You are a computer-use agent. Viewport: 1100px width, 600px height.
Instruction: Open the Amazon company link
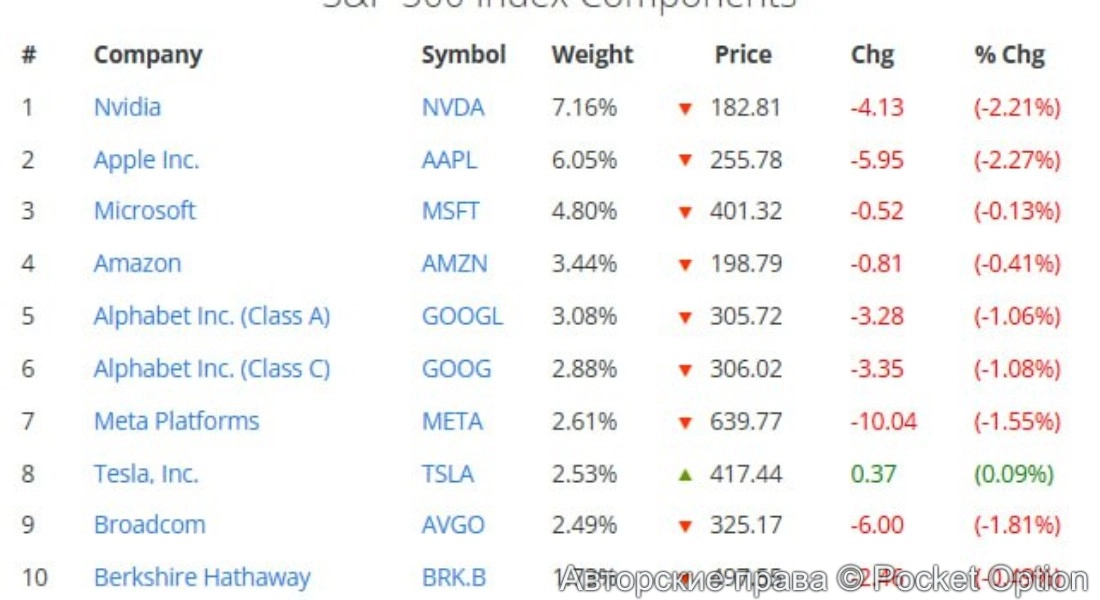[137, 264]
